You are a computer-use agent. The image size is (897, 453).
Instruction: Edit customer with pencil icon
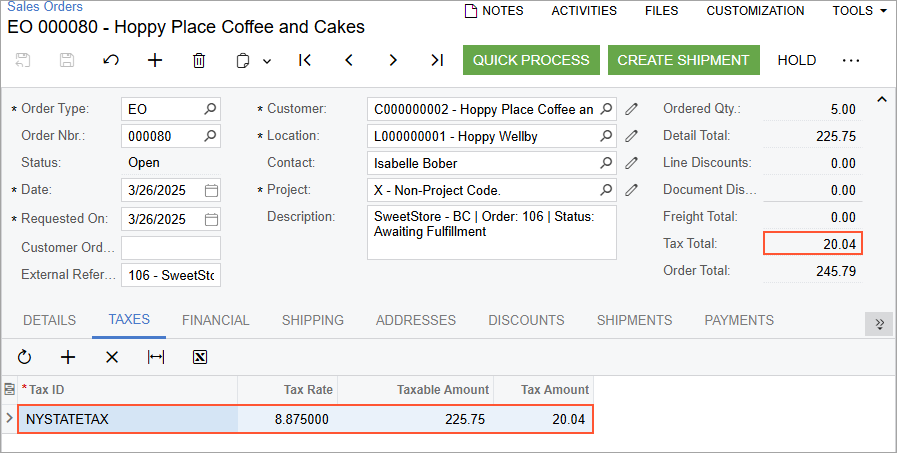point(631,108)
